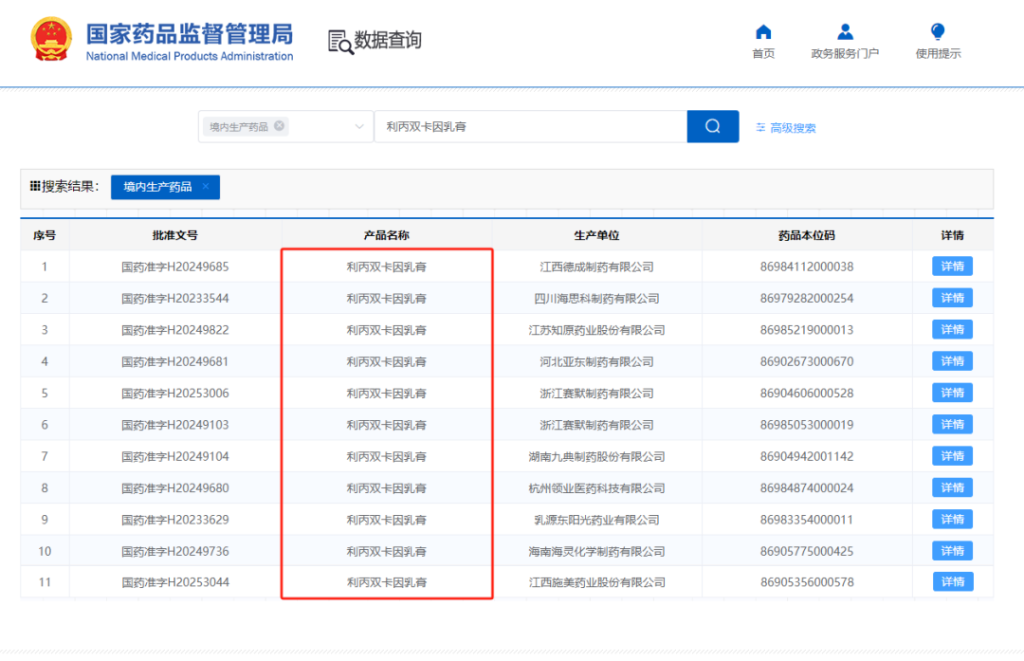View 详情 for 江西施美药业股份有限公司

coord(952,582)
